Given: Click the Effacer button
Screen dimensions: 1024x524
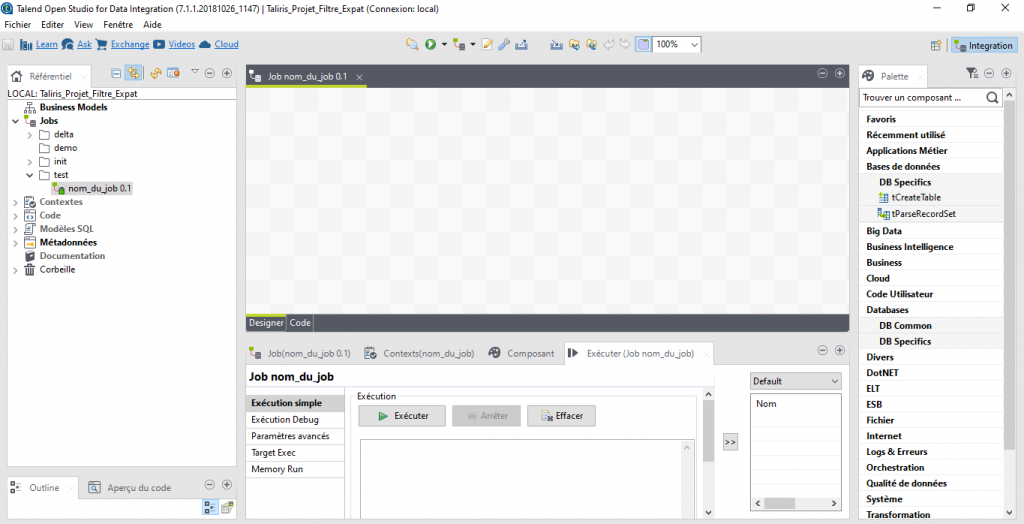Looking at the screenshot, I should 562,416.
